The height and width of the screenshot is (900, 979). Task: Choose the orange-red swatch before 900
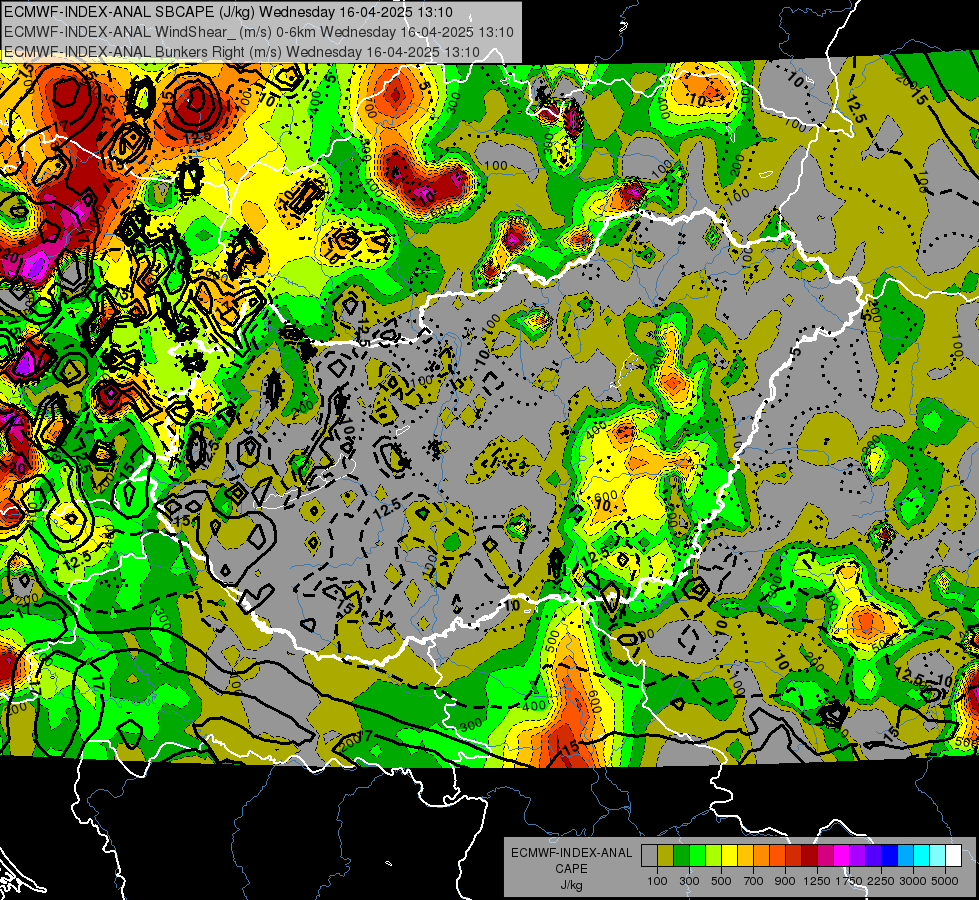pos(777,855)
